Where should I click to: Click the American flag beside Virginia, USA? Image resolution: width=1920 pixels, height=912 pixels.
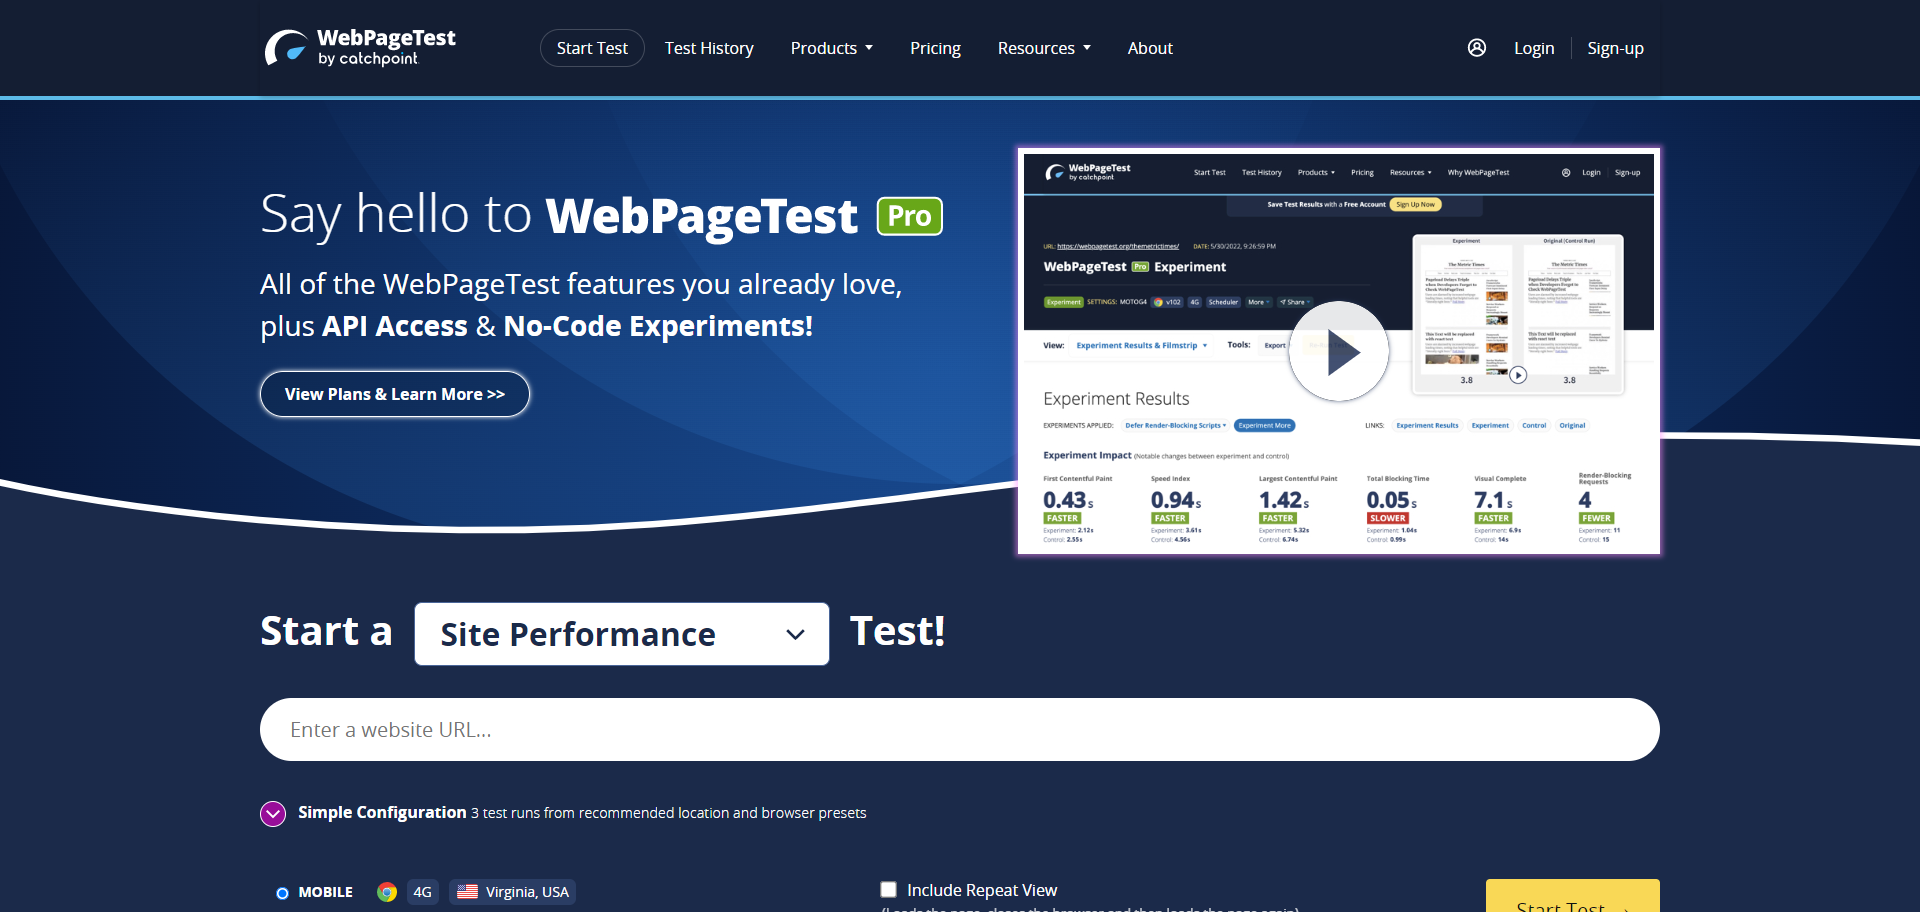(x=469, y=891)
